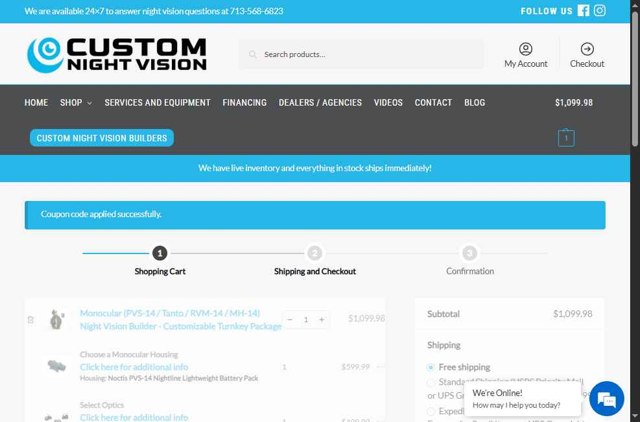Open the live chat bubble icon
640x422 pixels.
point(607,399)
